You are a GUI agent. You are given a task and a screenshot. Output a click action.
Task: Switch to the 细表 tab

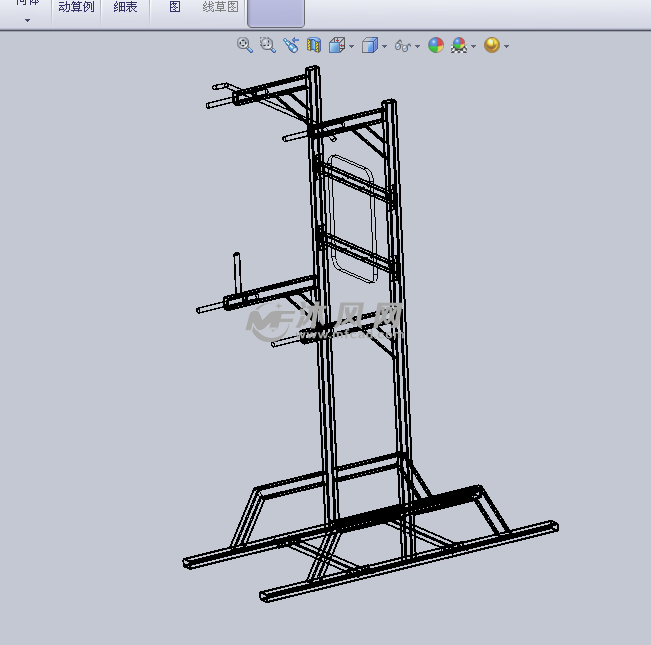tap(125, 7)
